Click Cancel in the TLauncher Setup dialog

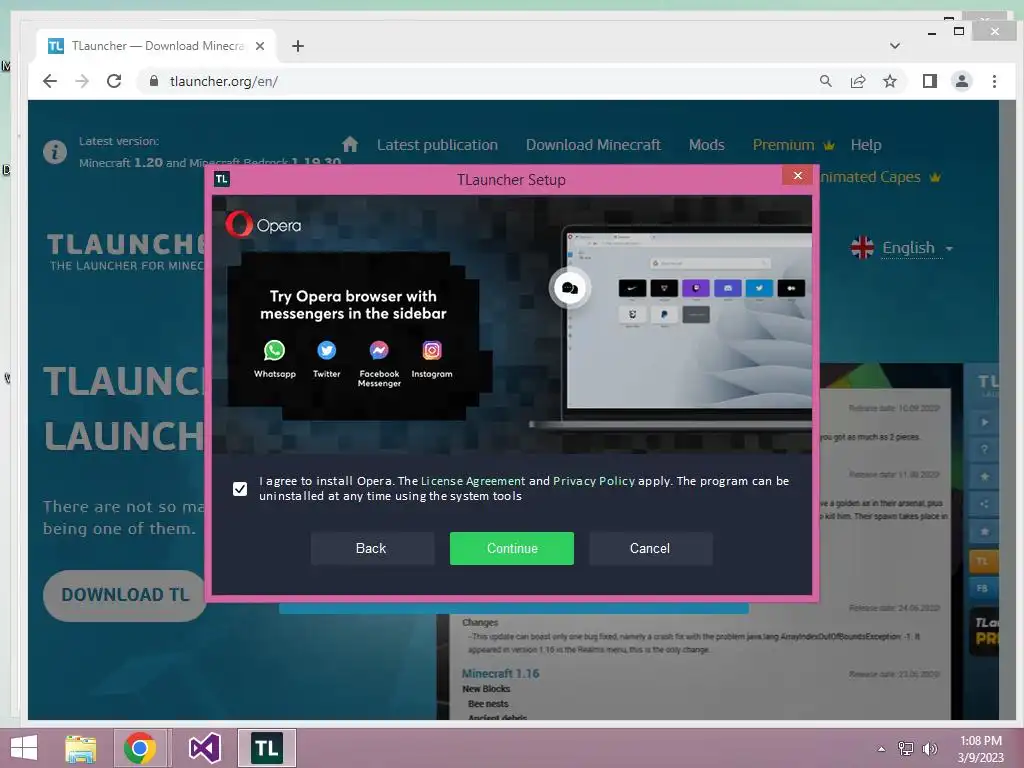[650, 549]
